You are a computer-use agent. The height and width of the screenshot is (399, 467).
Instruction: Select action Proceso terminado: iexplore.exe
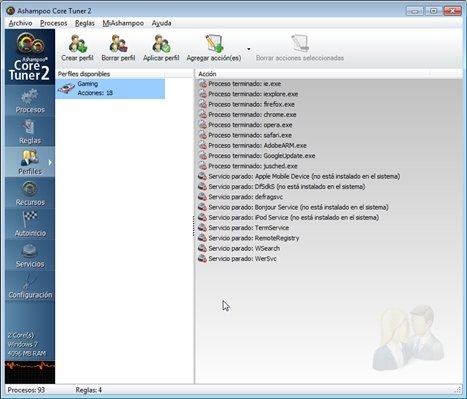[253, 94]
